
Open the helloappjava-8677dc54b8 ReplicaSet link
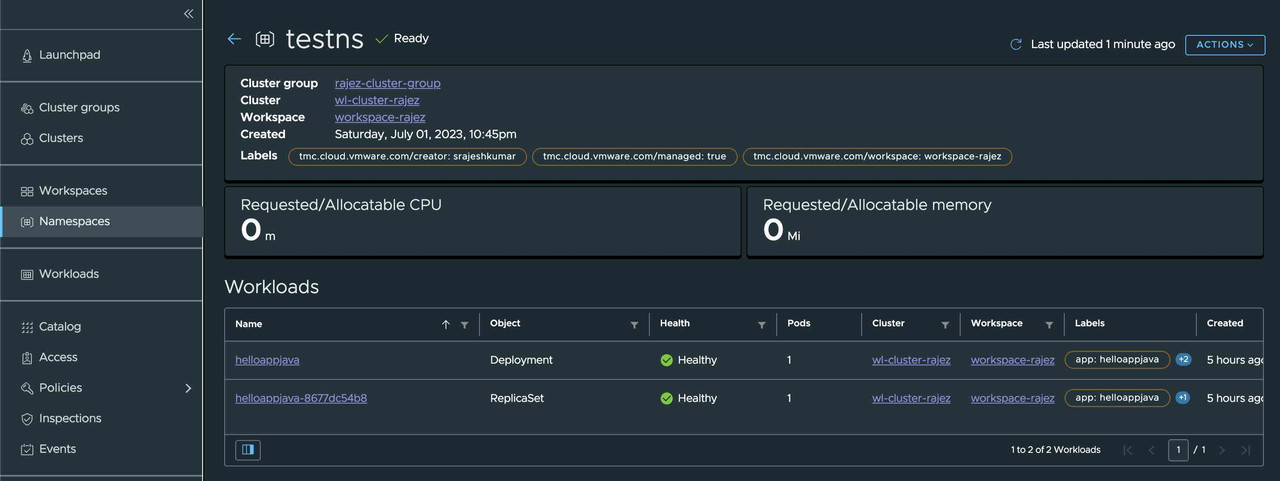(301, 398)
